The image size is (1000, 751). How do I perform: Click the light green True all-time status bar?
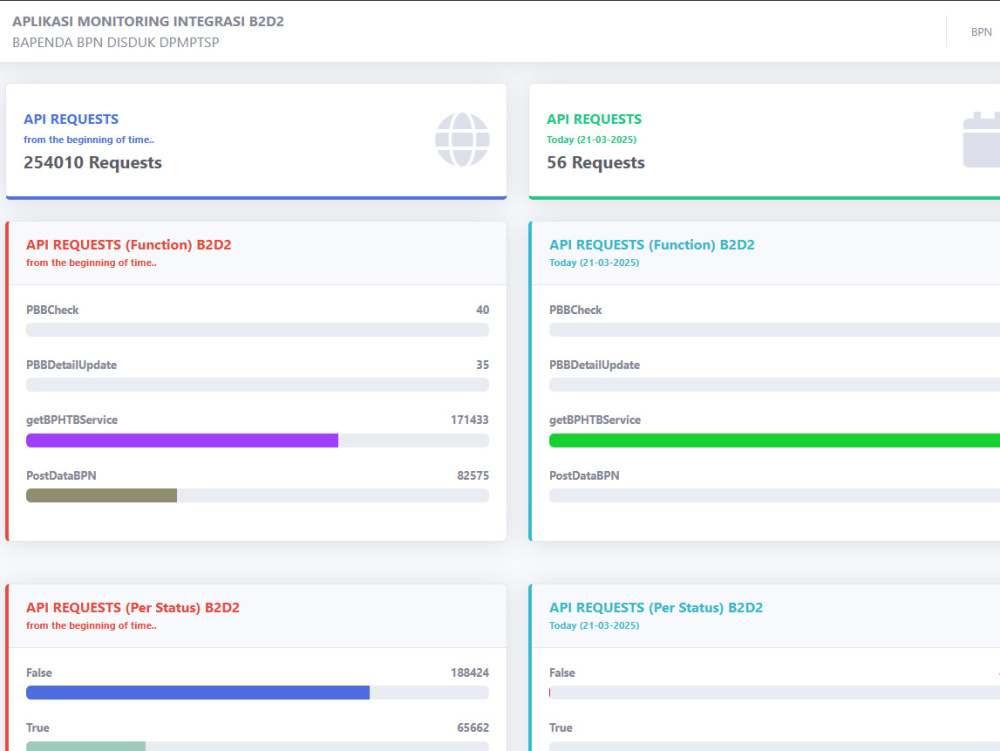85,746
